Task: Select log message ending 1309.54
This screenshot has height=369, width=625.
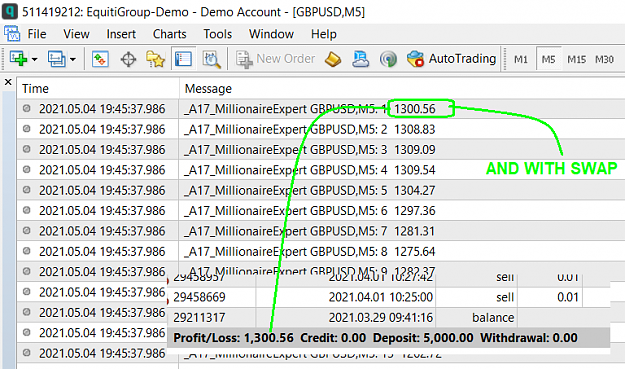Action: coord(309,170)
